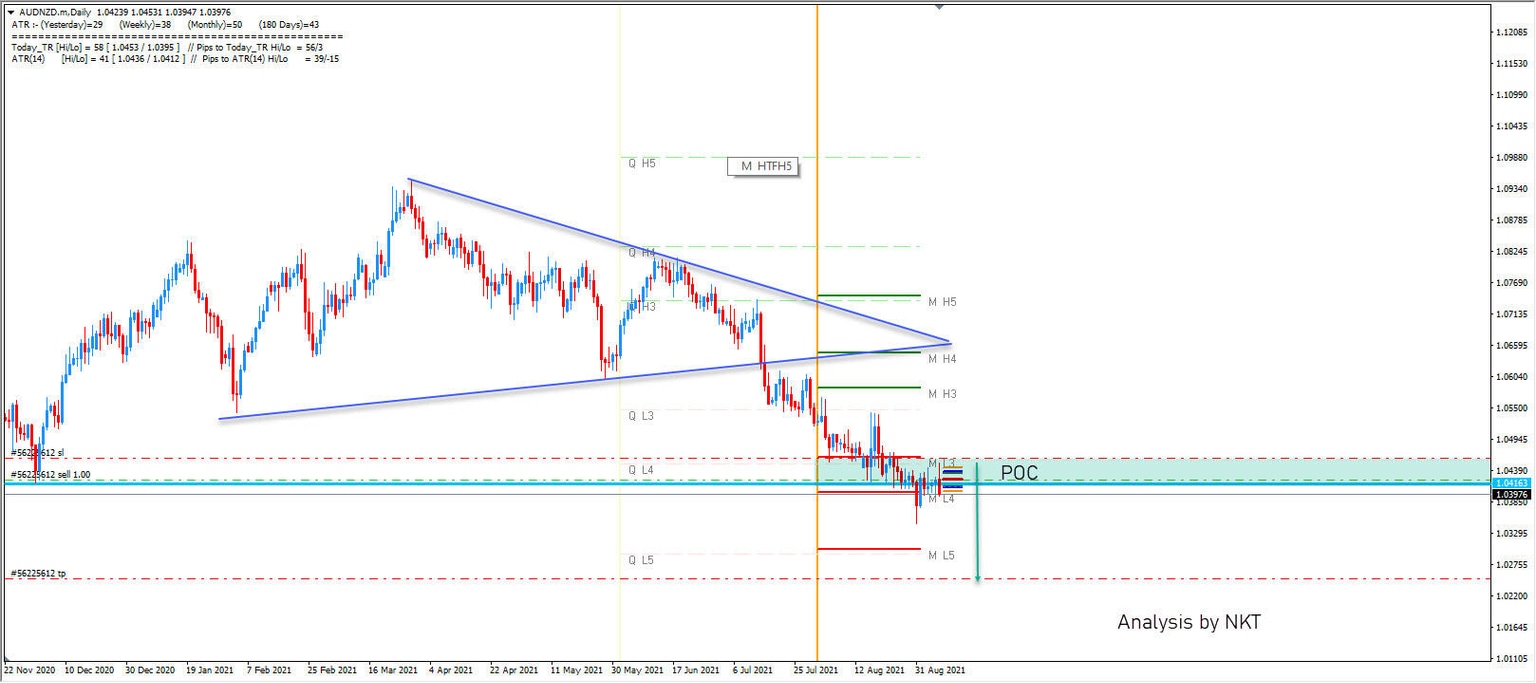Select the M HTFH5 label box

(762, 167)
